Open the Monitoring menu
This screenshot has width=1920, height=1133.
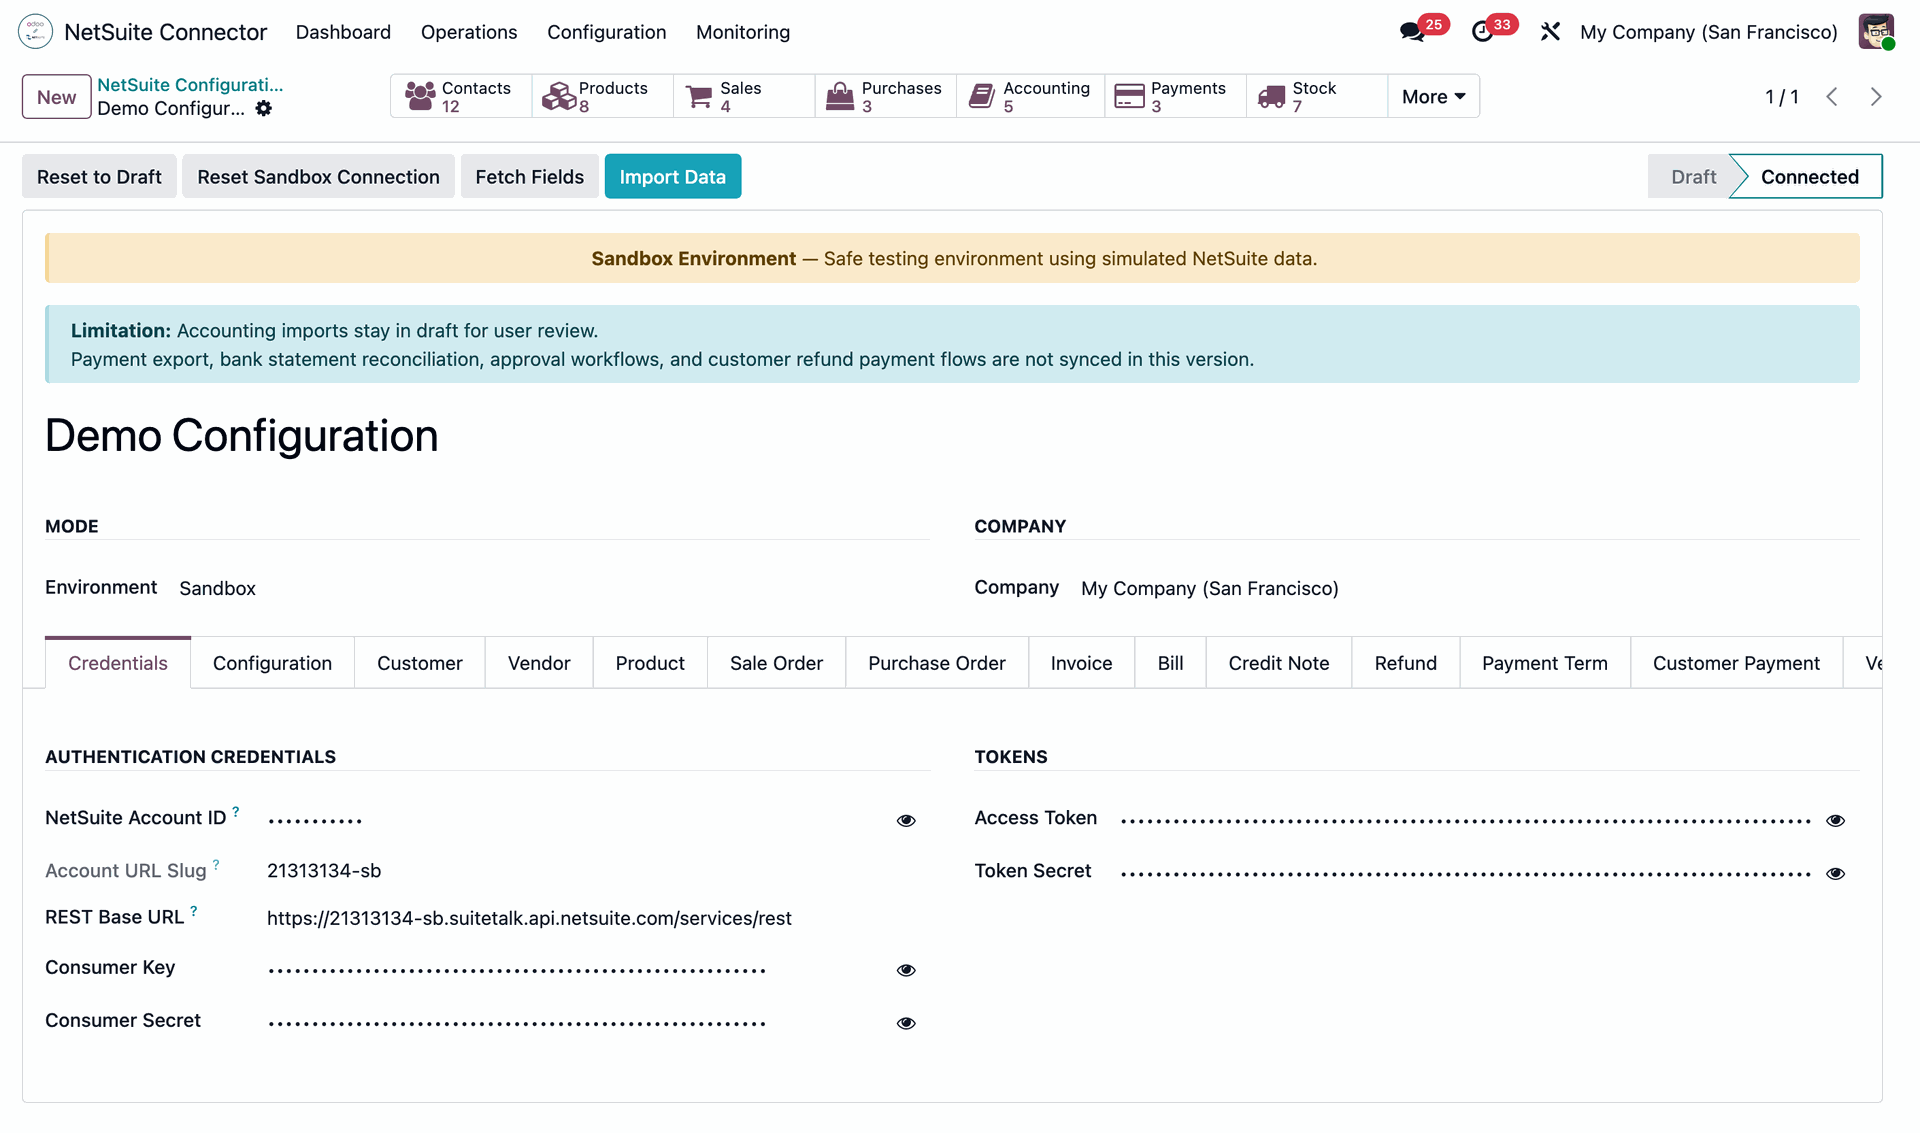click(x=743, y=32)
